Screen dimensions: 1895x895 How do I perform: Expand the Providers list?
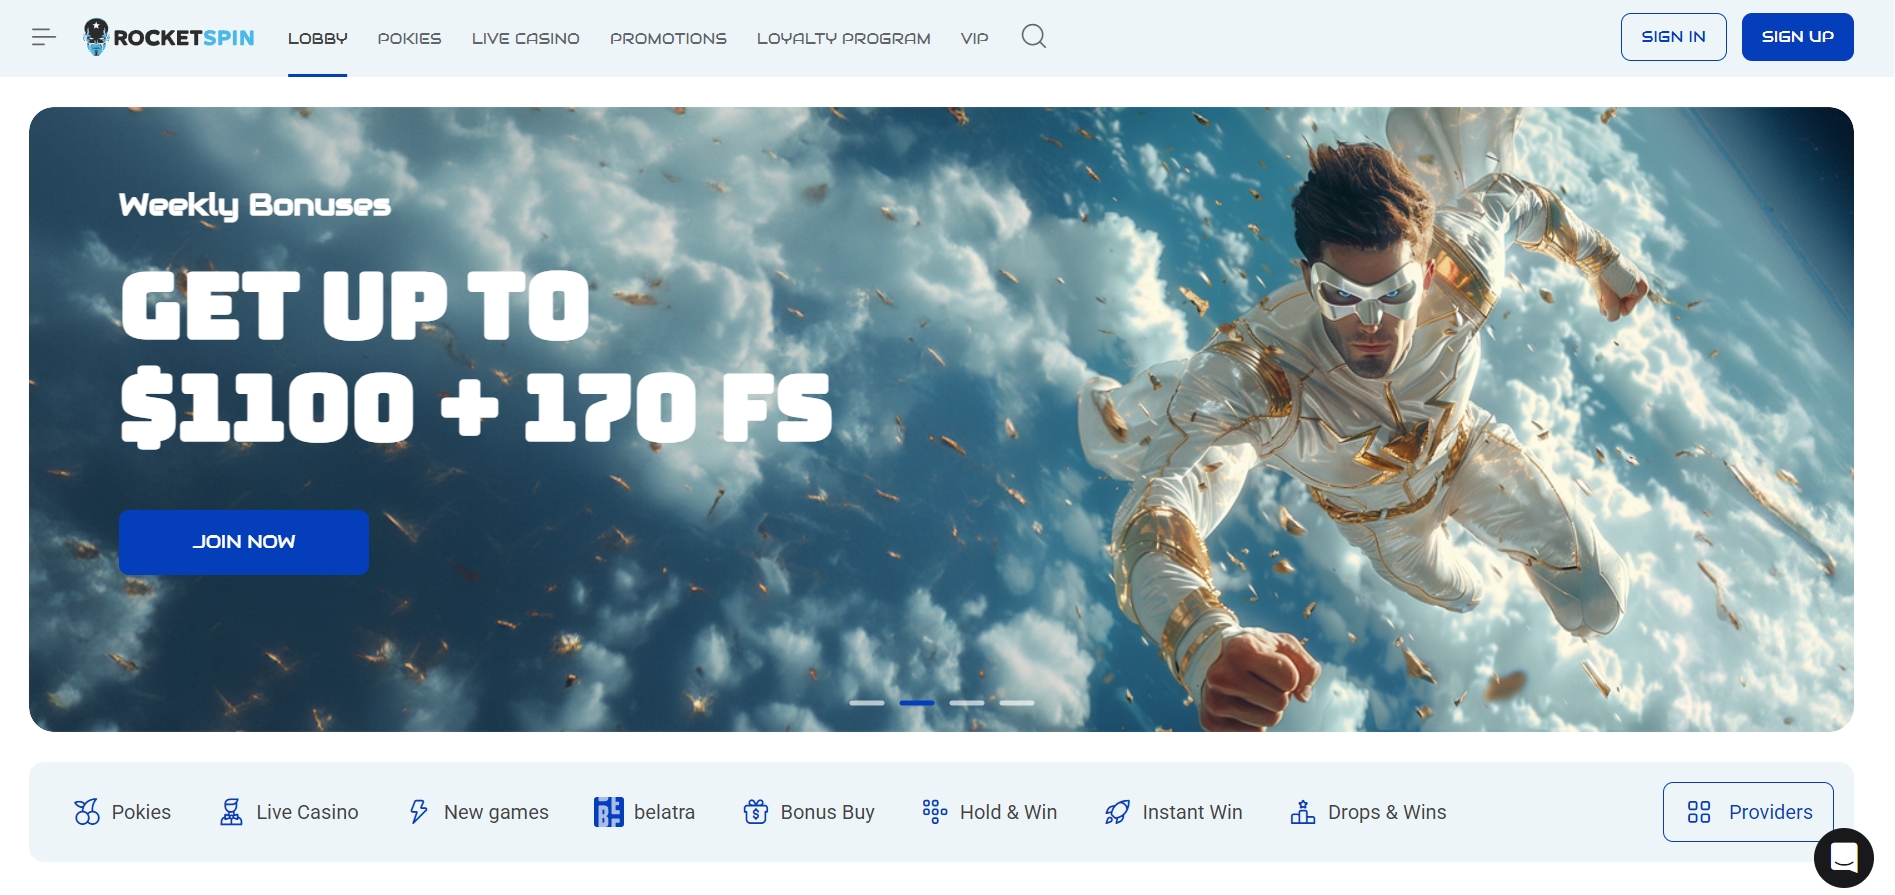click(x=1747, y=812)
